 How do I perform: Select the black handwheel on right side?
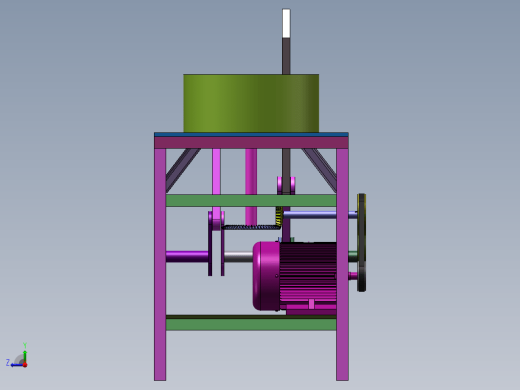coord(362,243)
